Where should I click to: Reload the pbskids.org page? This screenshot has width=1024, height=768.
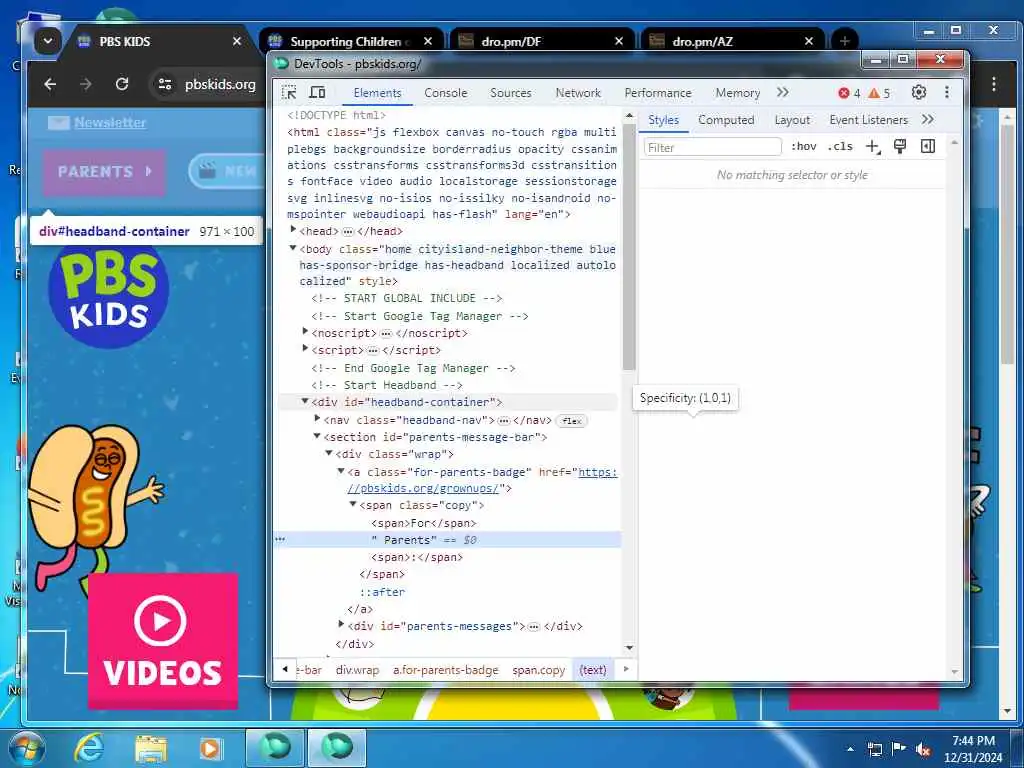[x=121, y=84]
